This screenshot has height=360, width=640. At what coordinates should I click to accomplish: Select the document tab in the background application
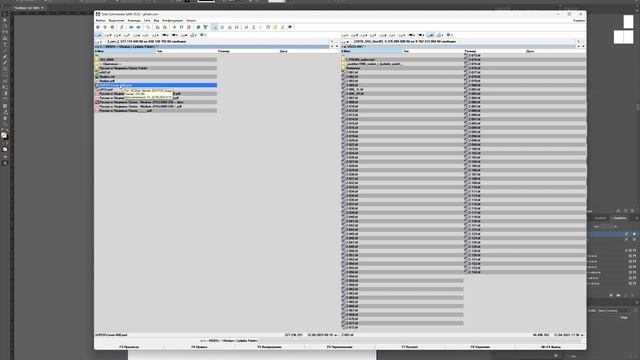[x=29, y=8]
